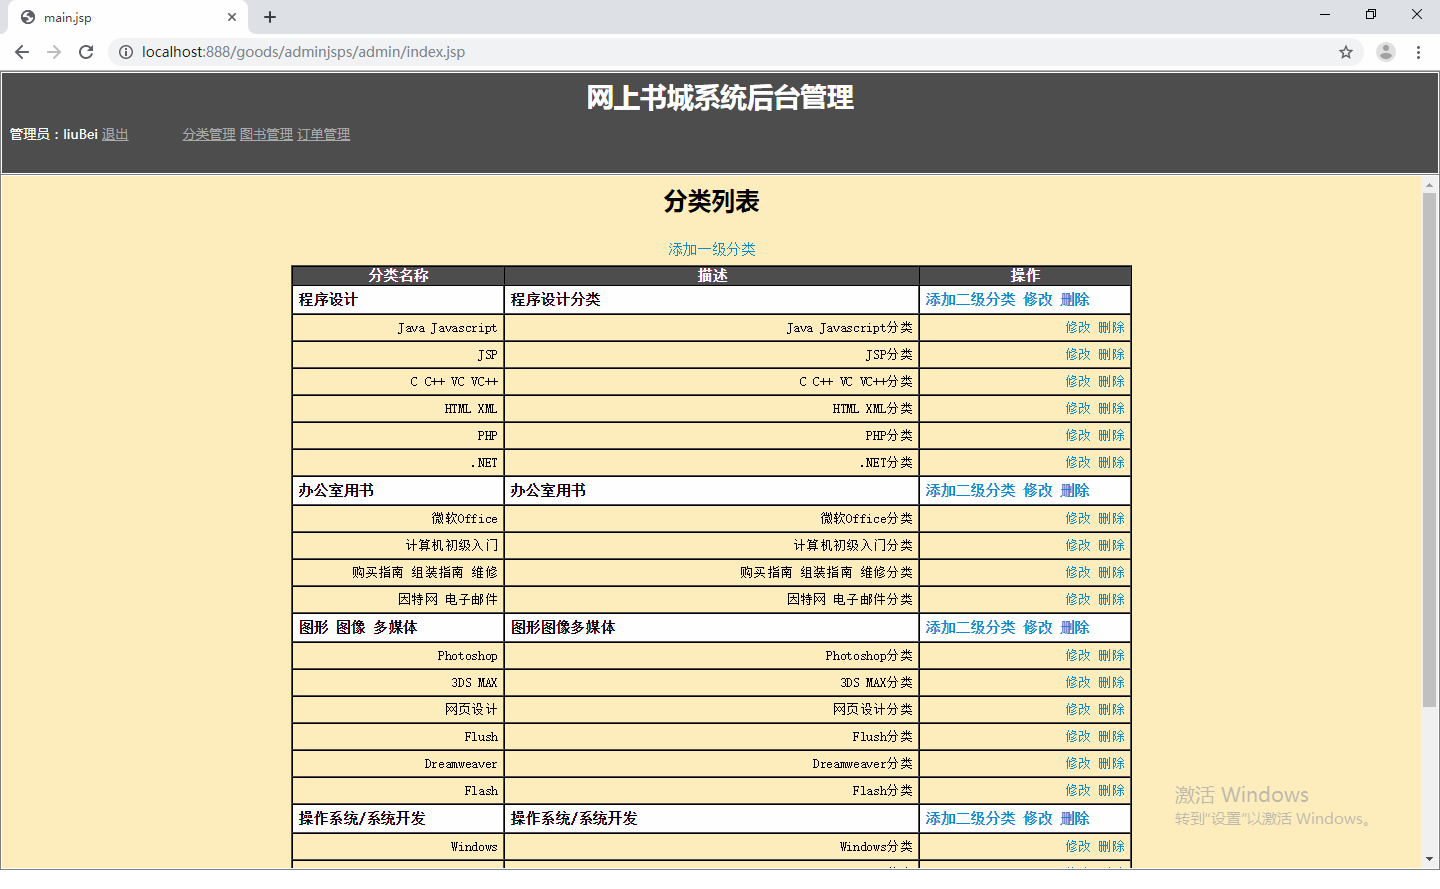Viewport: 1440px width, 889px height.
Task: Click 删除 for 计算机初级入门 row
Action: point(1111,545)
